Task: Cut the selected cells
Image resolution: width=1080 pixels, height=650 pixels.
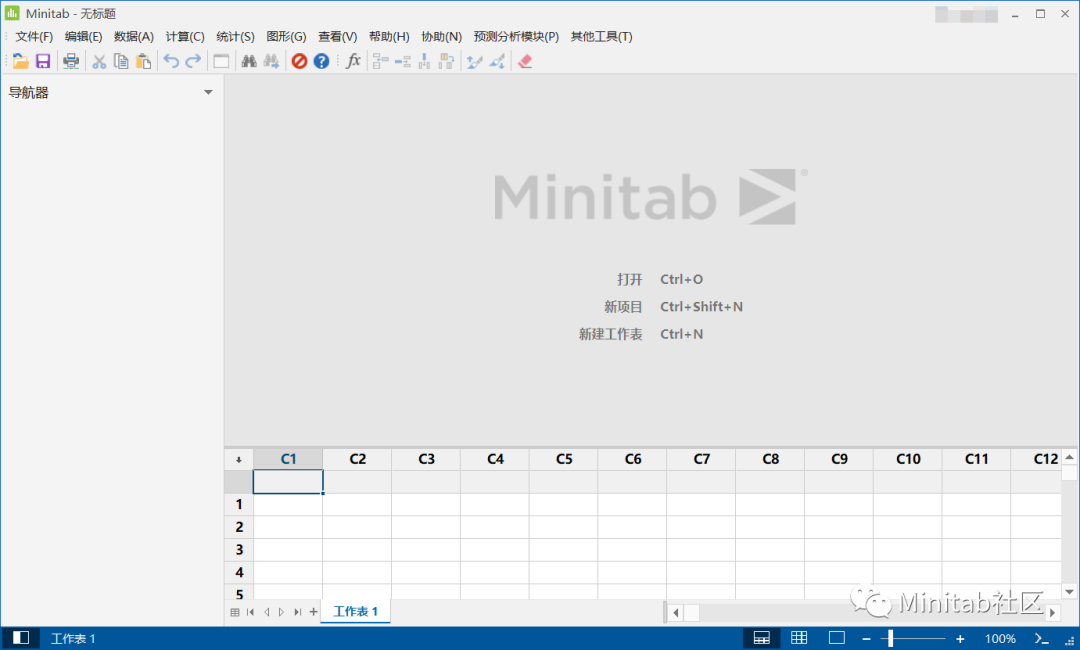Action: [99, 61]
